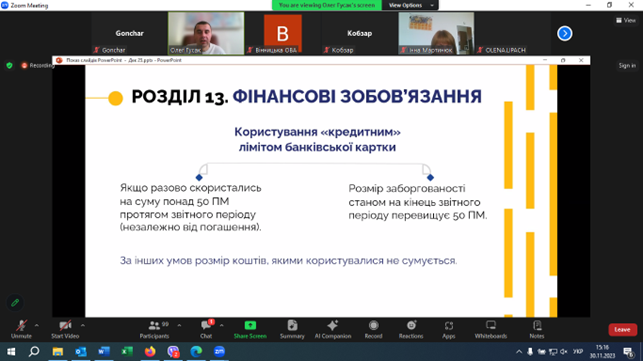Open the Participants panel

click(154, 329)
